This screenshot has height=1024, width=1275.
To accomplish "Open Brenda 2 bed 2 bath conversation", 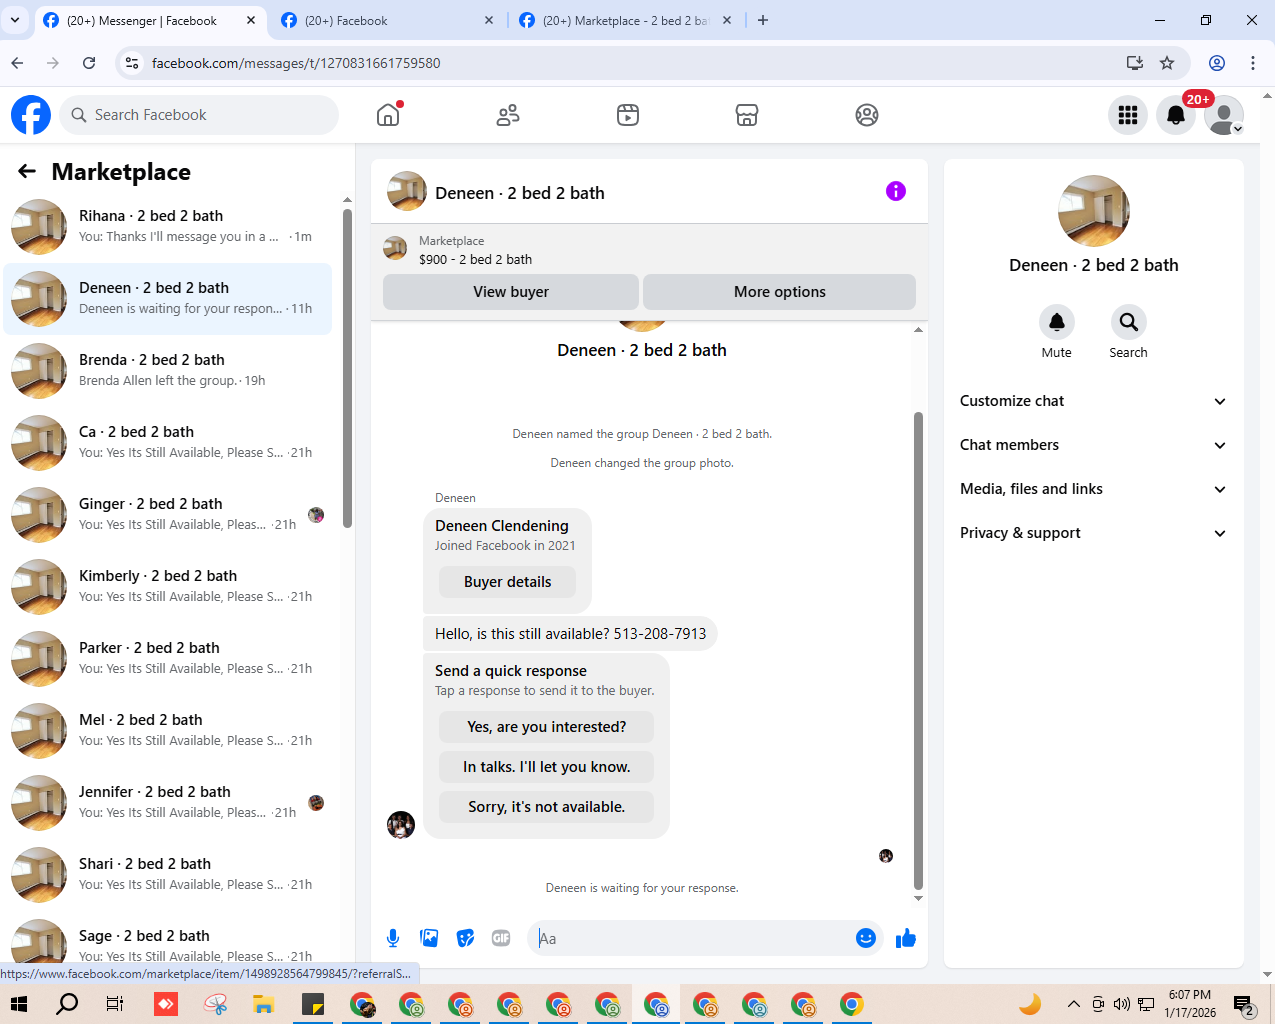I will pyautogui.click(x=168, y=371).
